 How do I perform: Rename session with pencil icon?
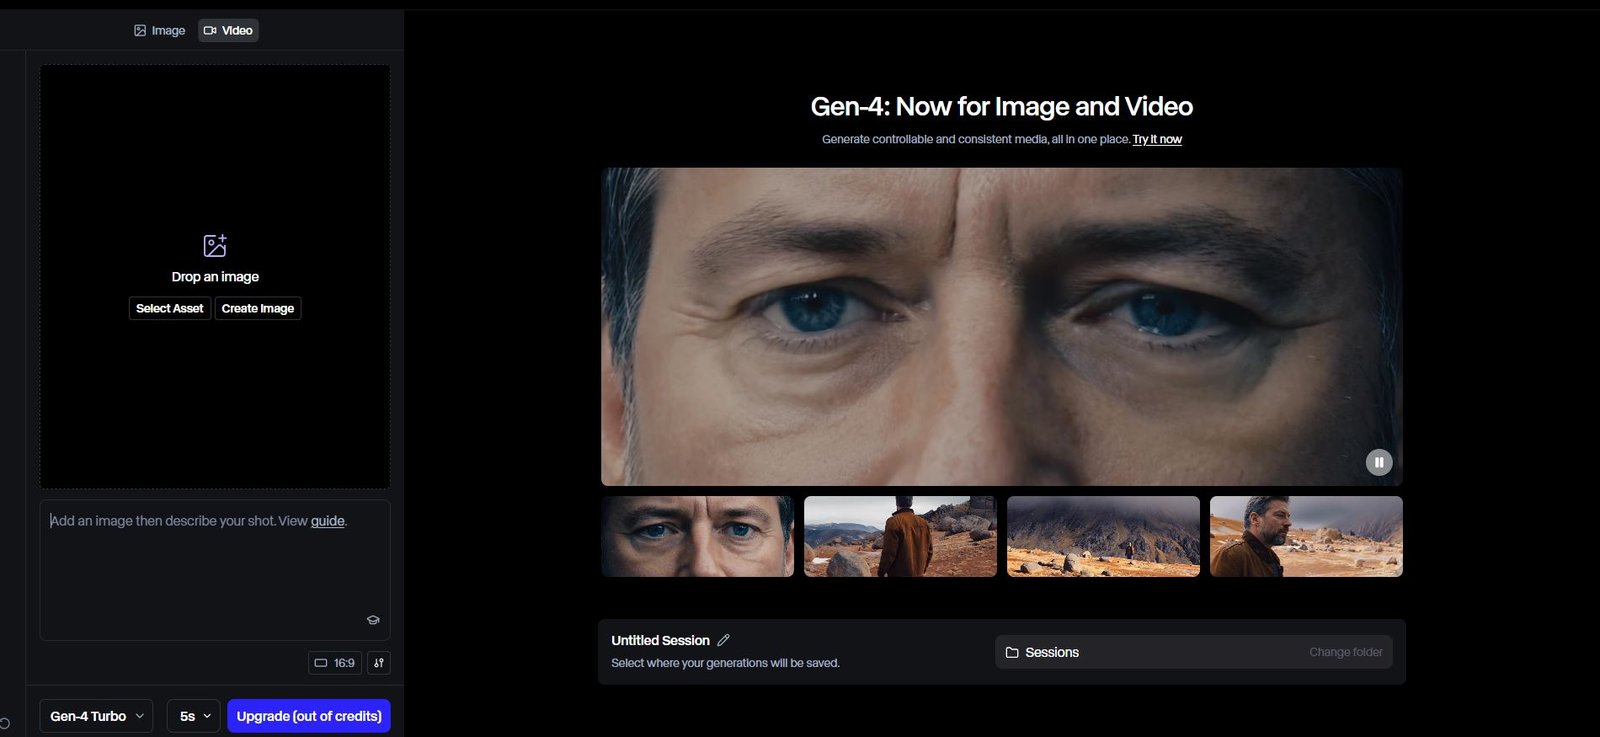723,640
